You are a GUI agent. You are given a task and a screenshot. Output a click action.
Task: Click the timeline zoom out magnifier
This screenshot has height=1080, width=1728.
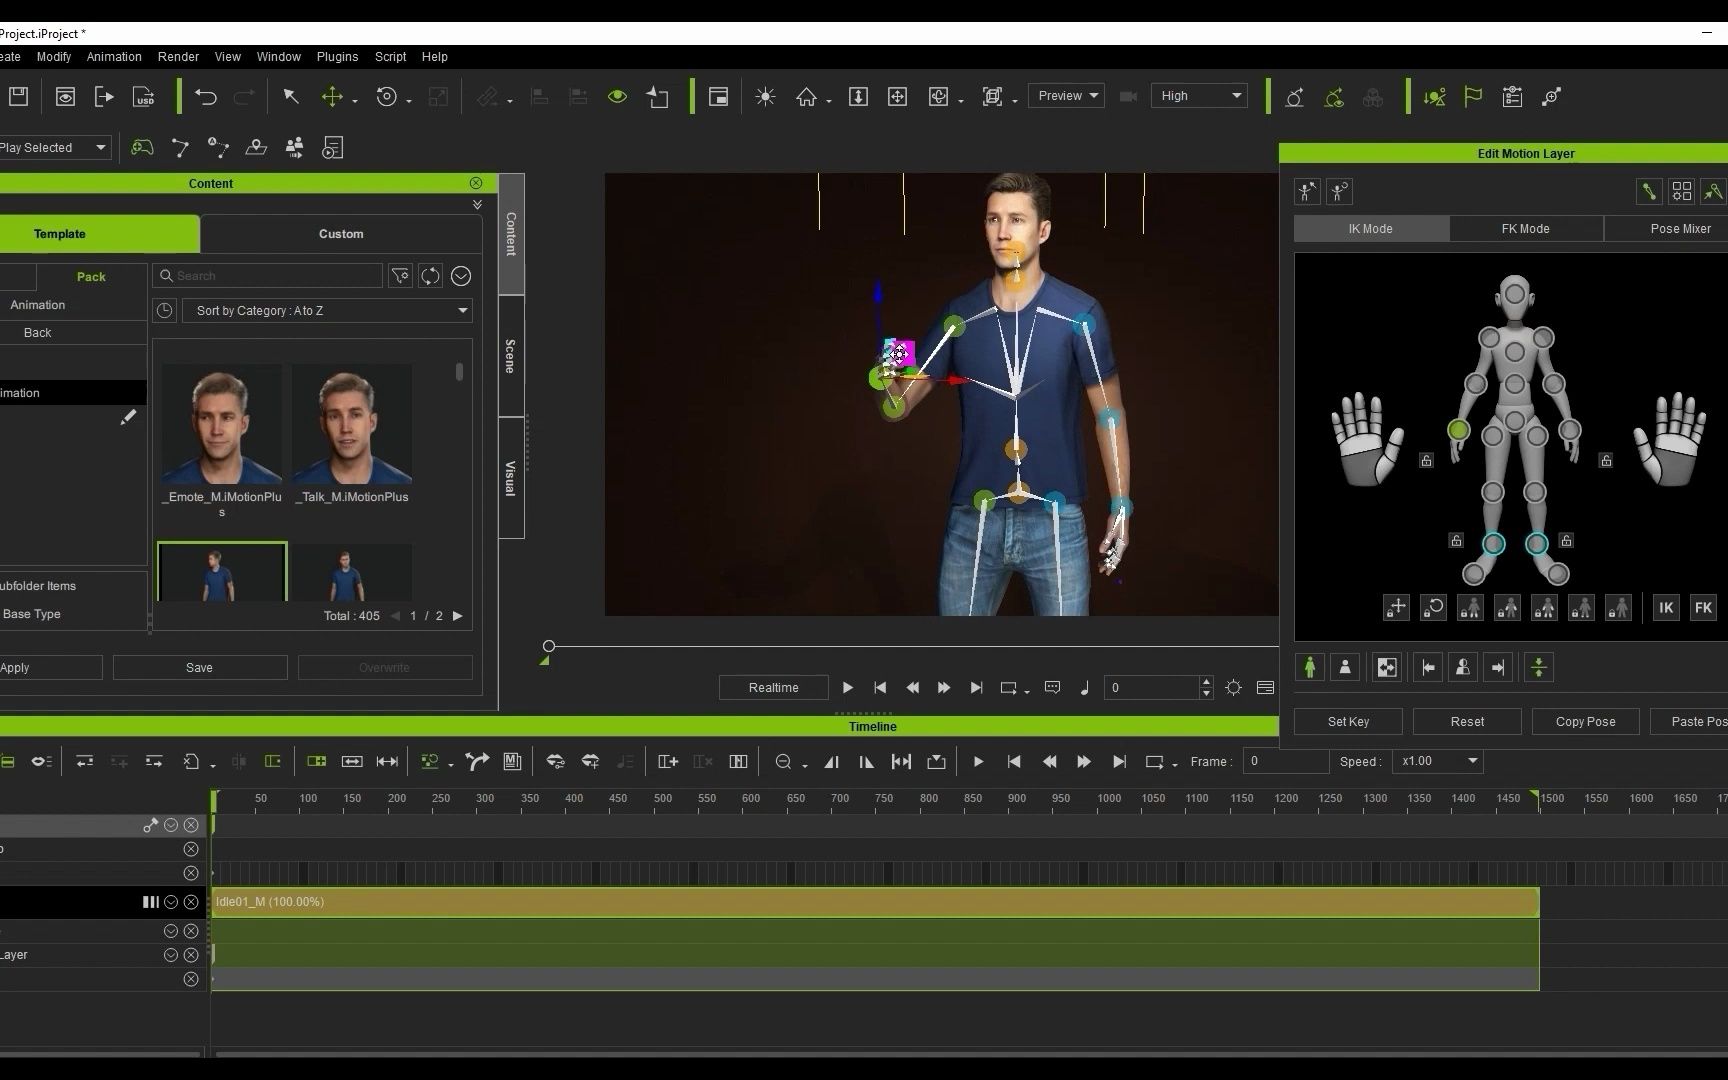click(x=783, y=762)
